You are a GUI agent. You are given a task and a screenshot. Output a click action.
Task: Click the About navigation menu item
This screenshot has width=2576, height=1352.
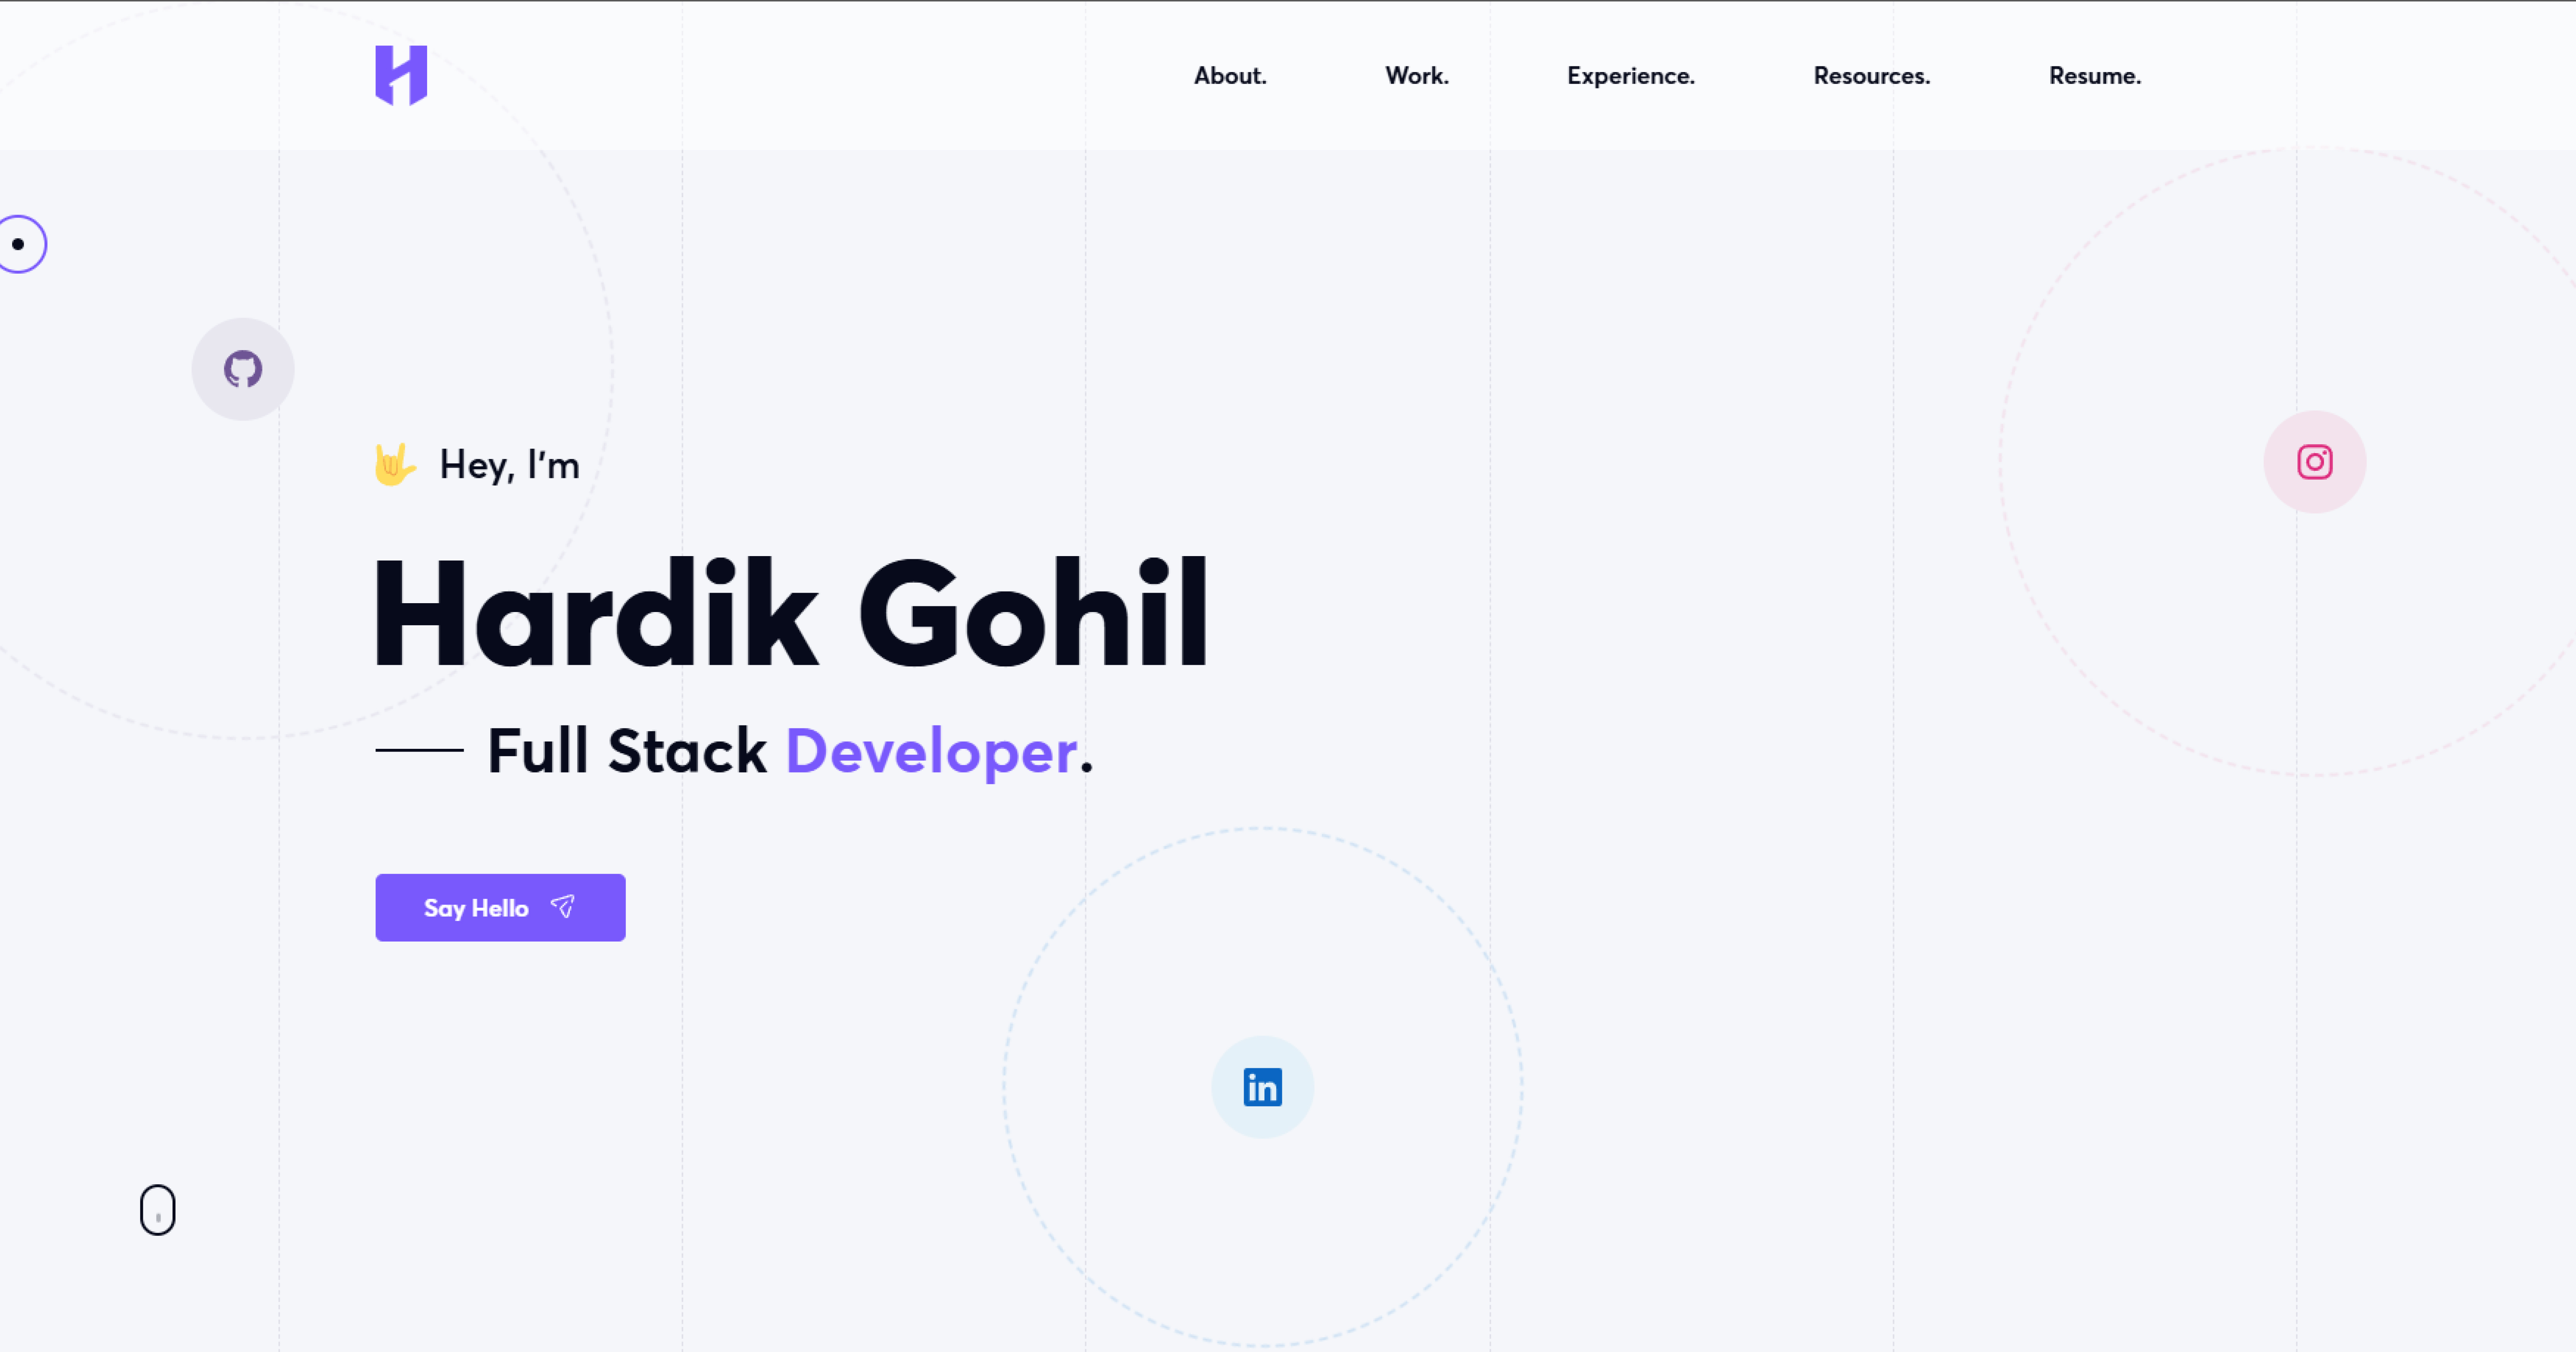pos(1230,75)
